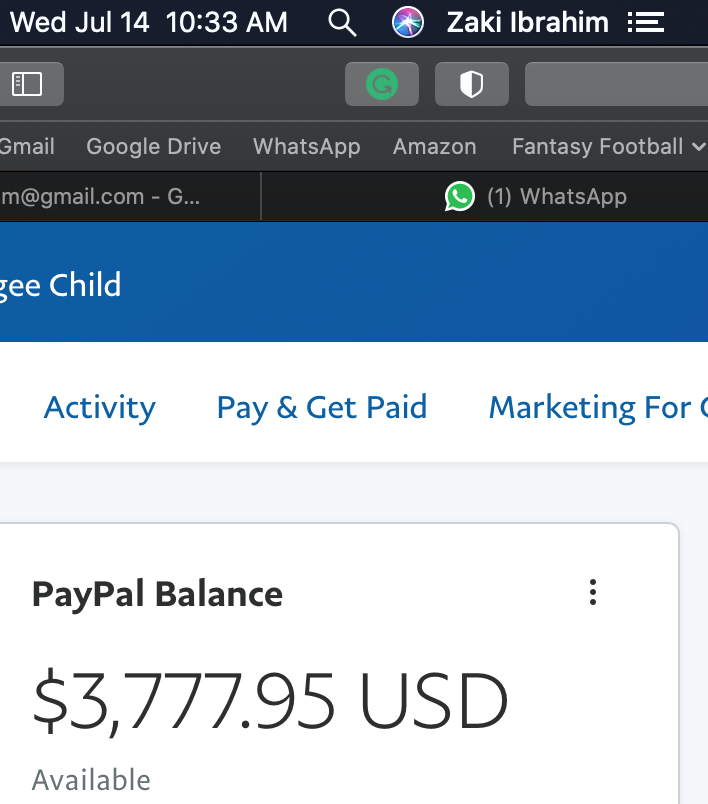The width and height of the screenshot is (708, 804).
Task: Open the Gmail bookmark
Action: [x=27, y=147]
